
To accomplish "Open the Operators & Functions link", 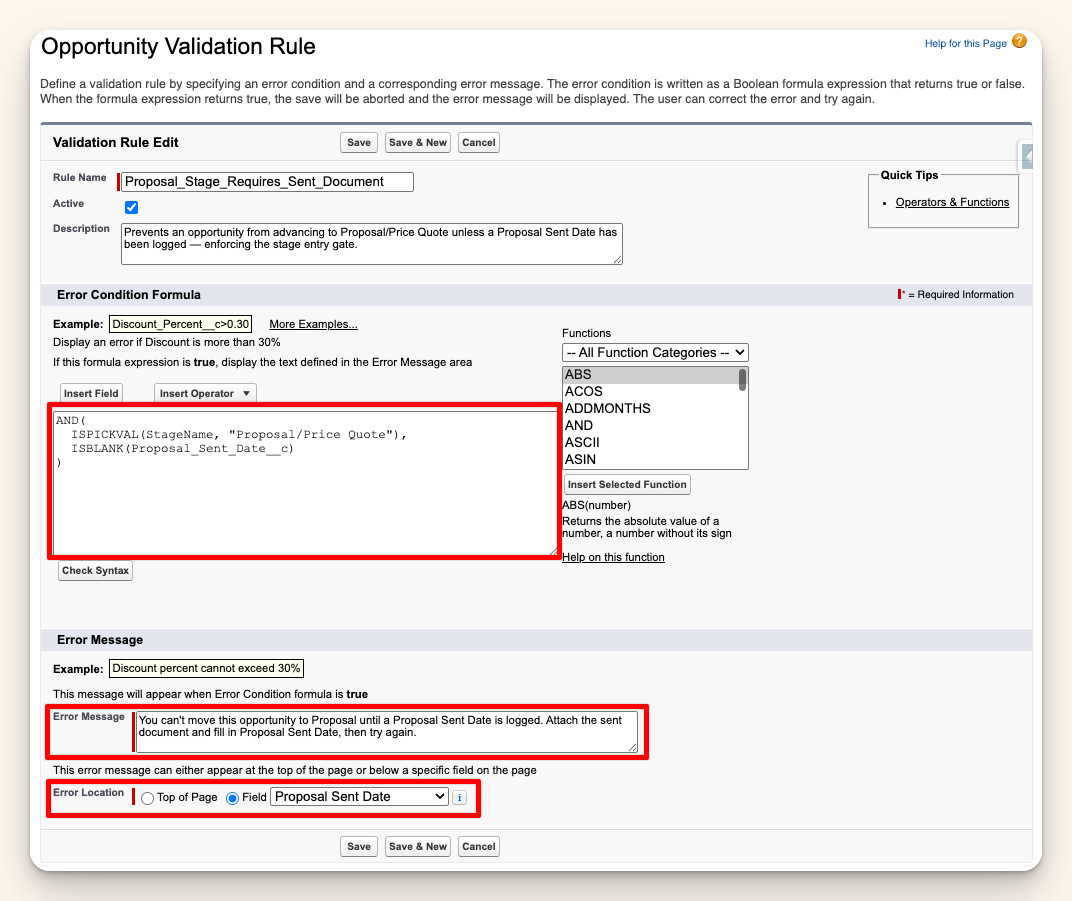I will pyautogui.click(x=952, y=202).
